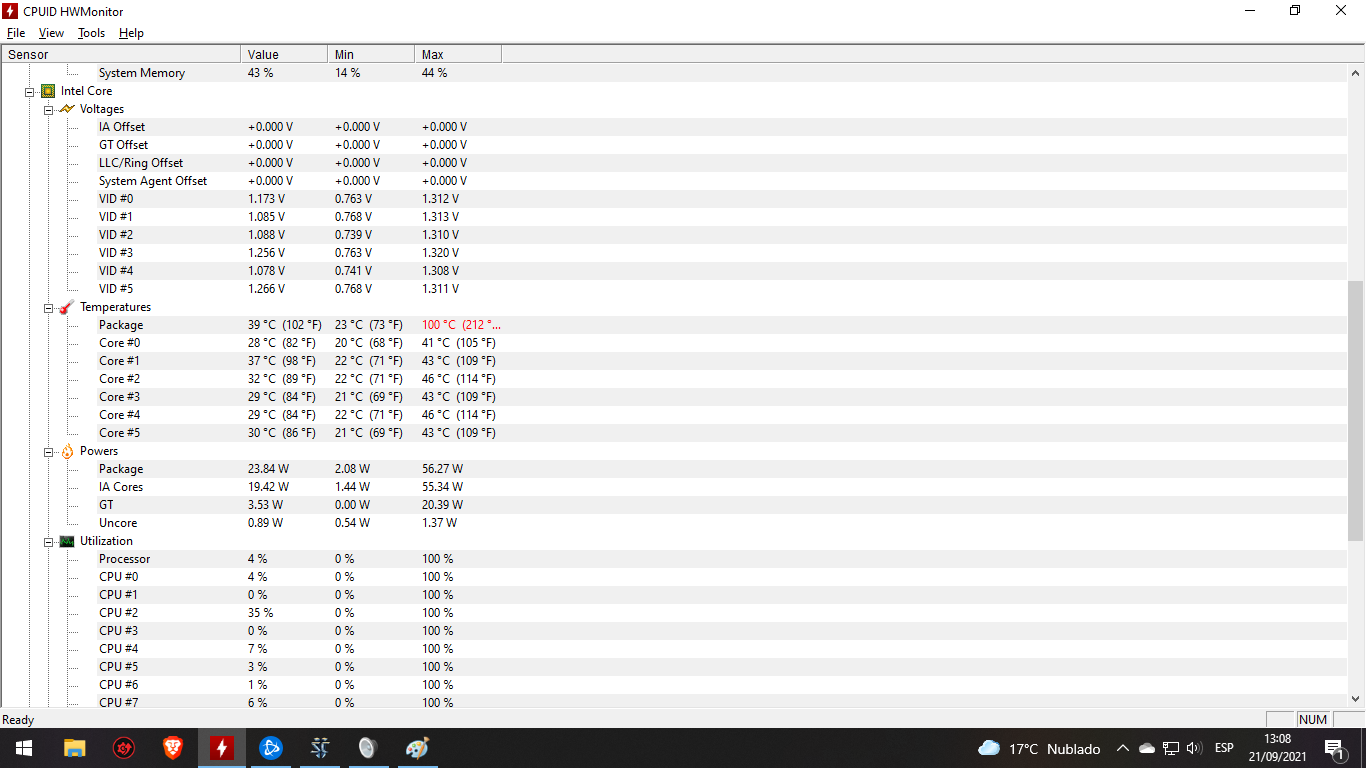
Task: Open the Tools menu
Action: (91, 33)
